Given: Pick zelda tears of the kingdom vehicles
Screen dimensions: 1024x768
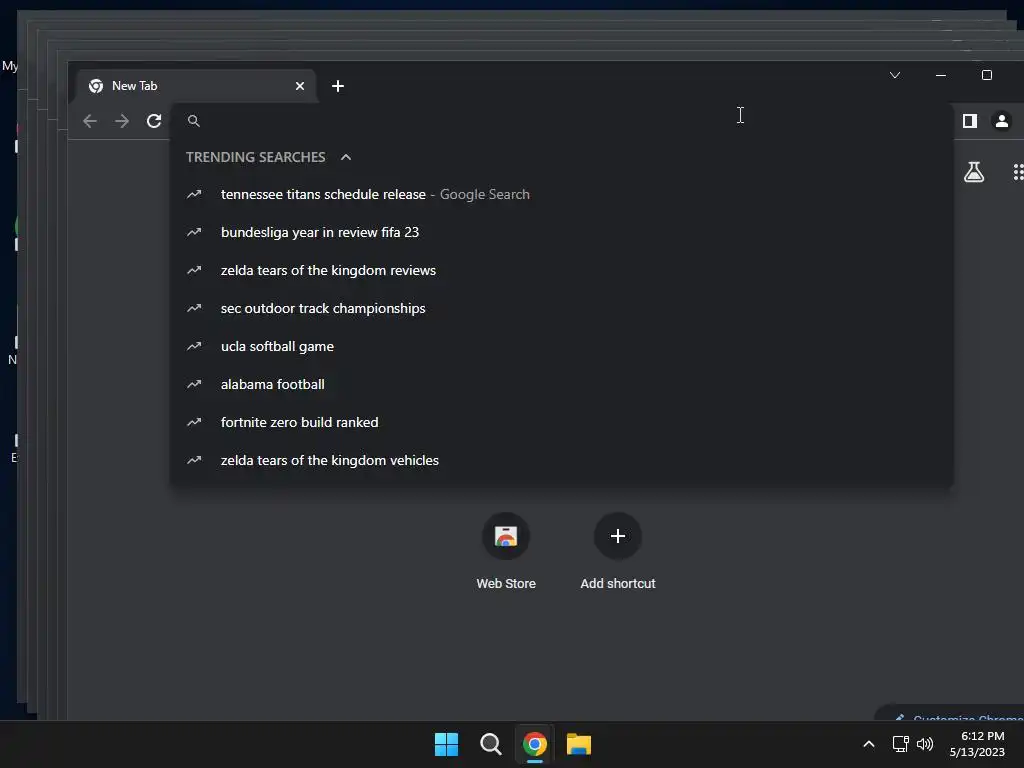Looking at the screenshot, I should coord(562,460).
